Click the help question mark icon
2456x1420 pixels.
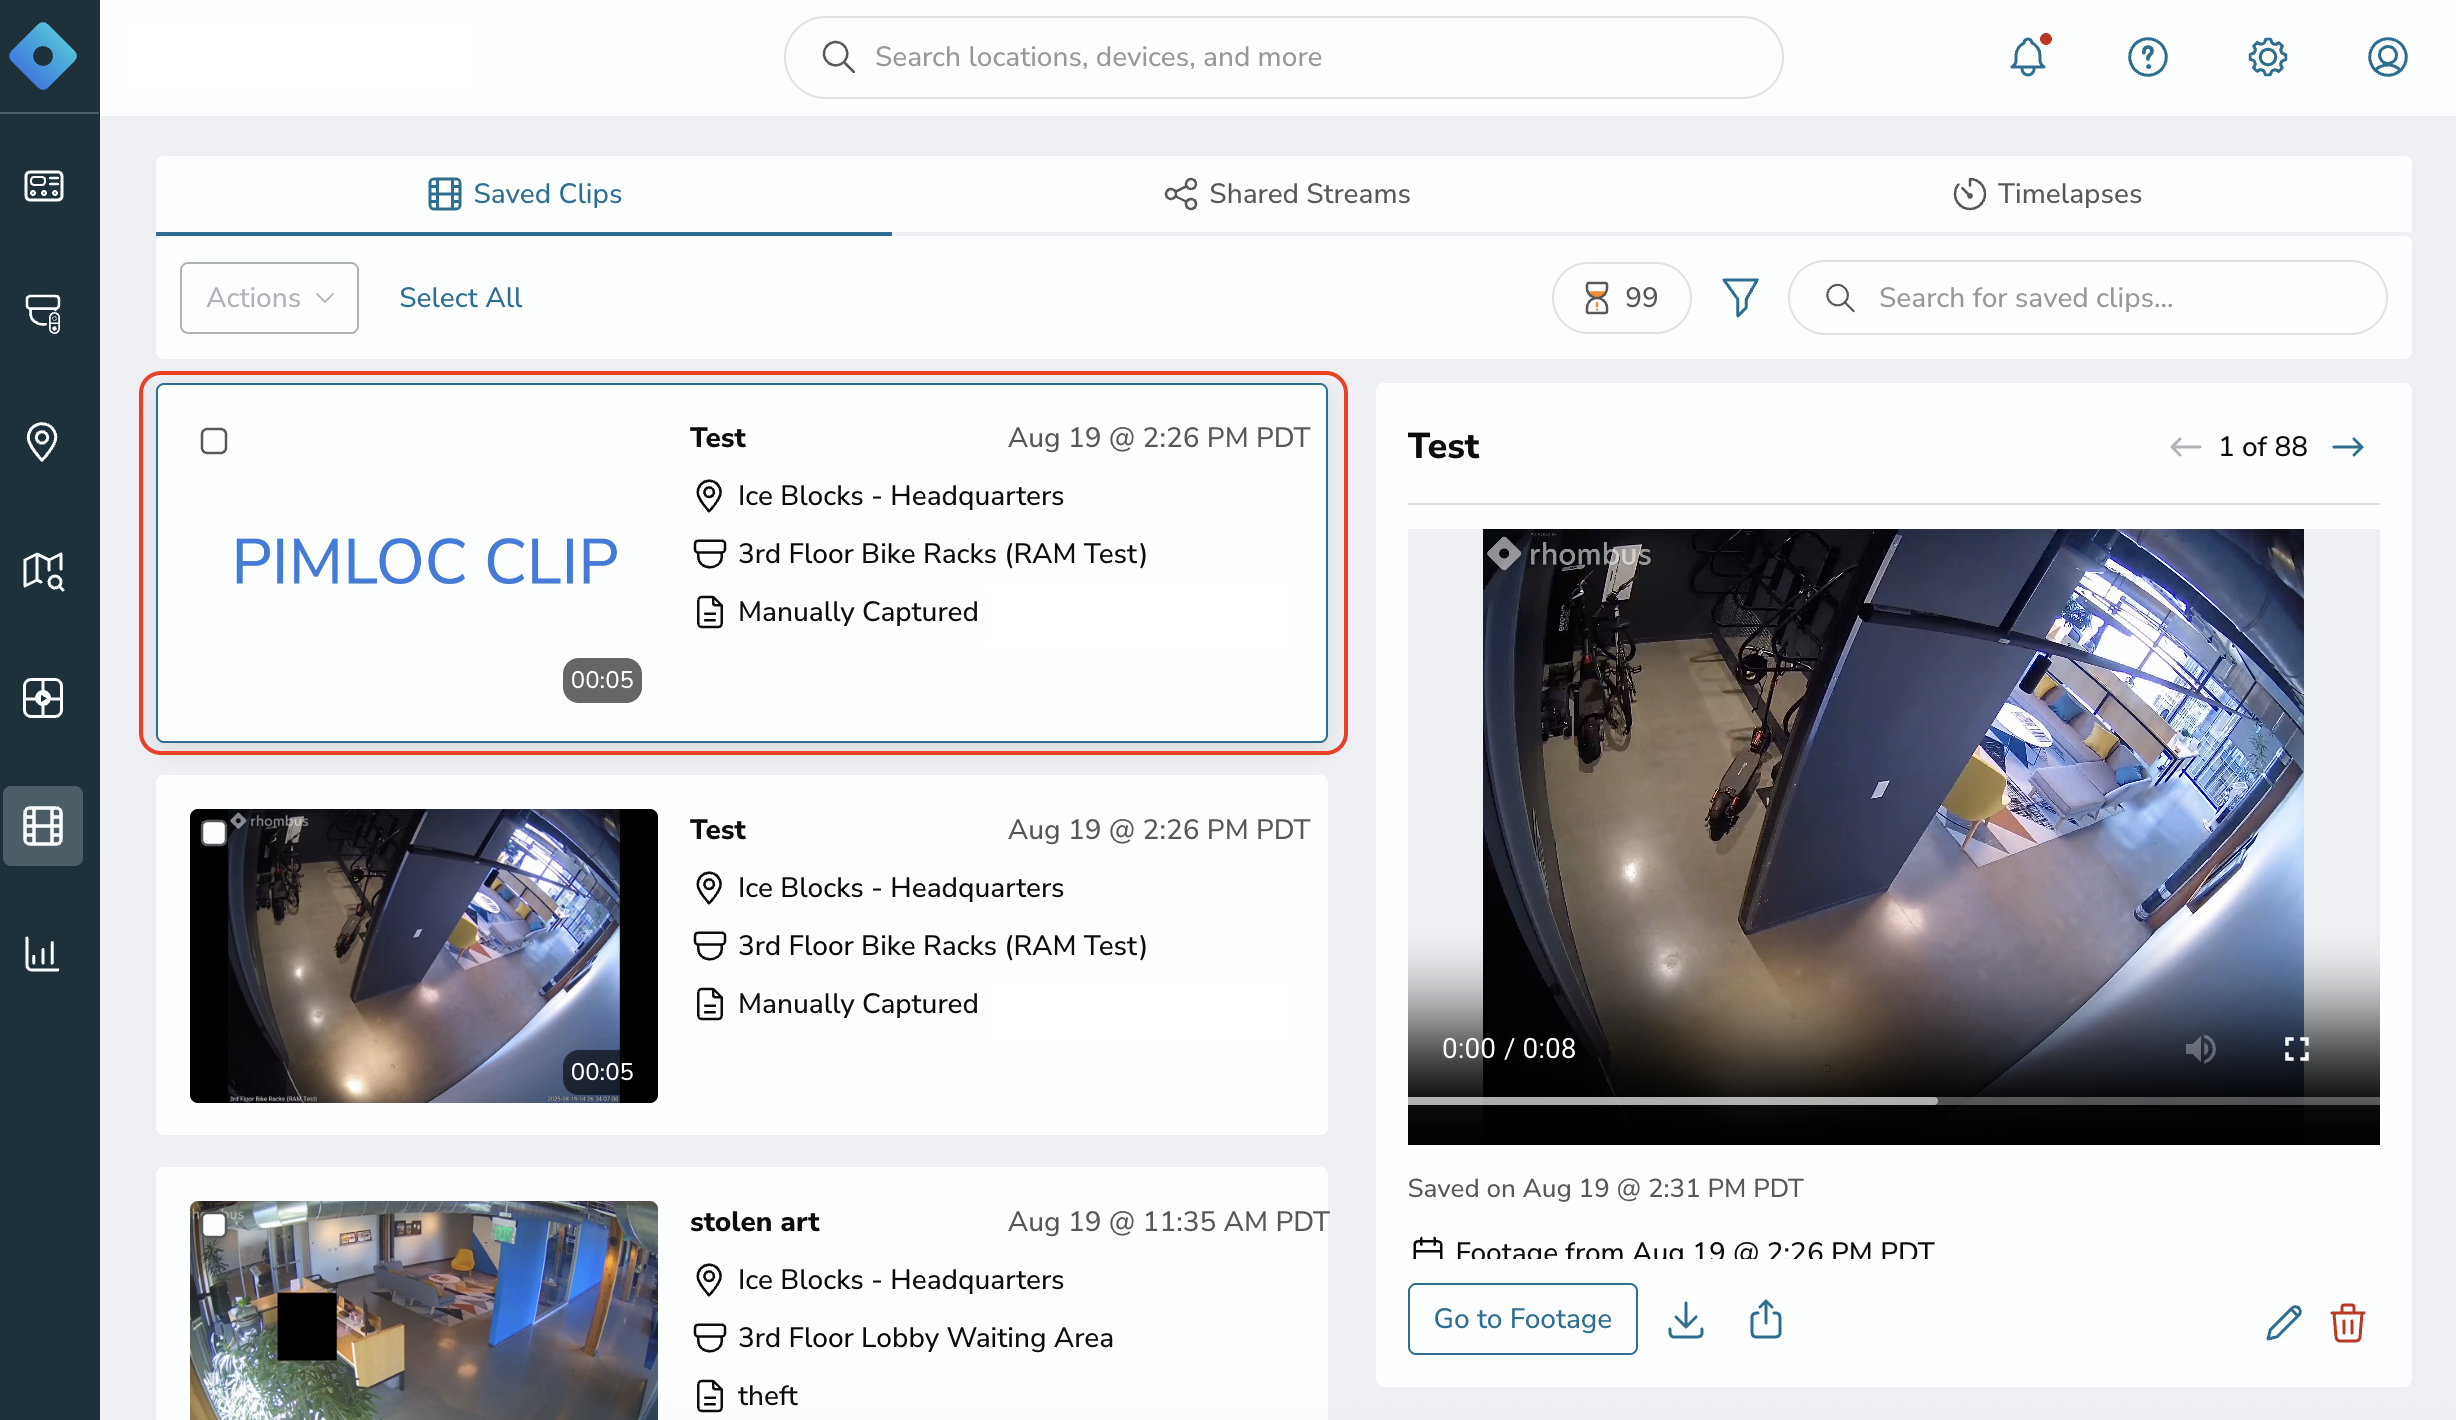pyautogui.click(x=2147, y=57)
